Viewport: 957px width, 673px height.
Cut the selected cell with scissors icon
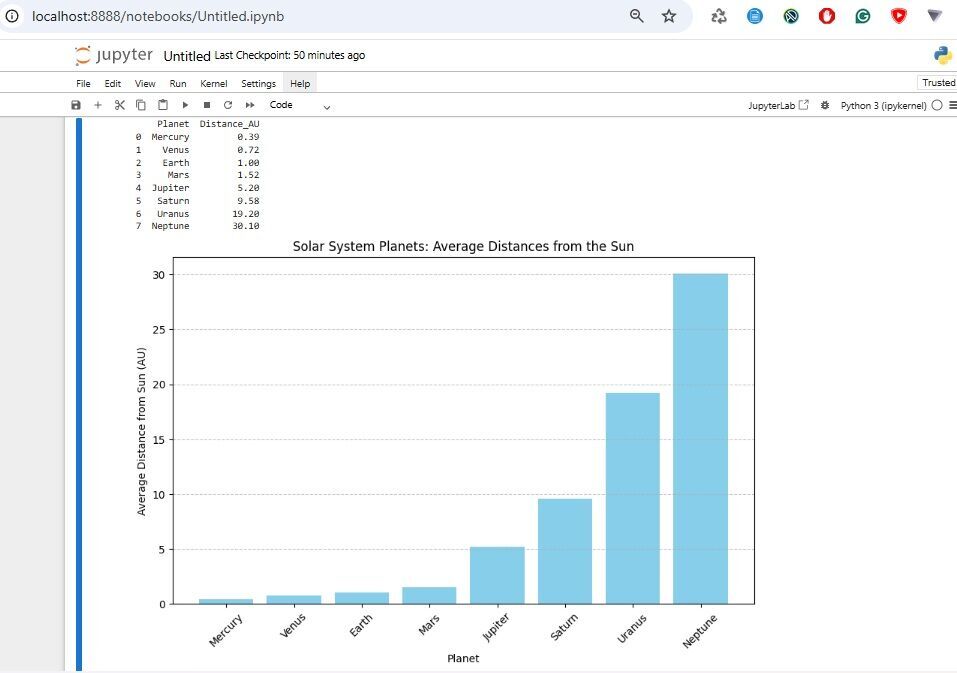(119, 105)
